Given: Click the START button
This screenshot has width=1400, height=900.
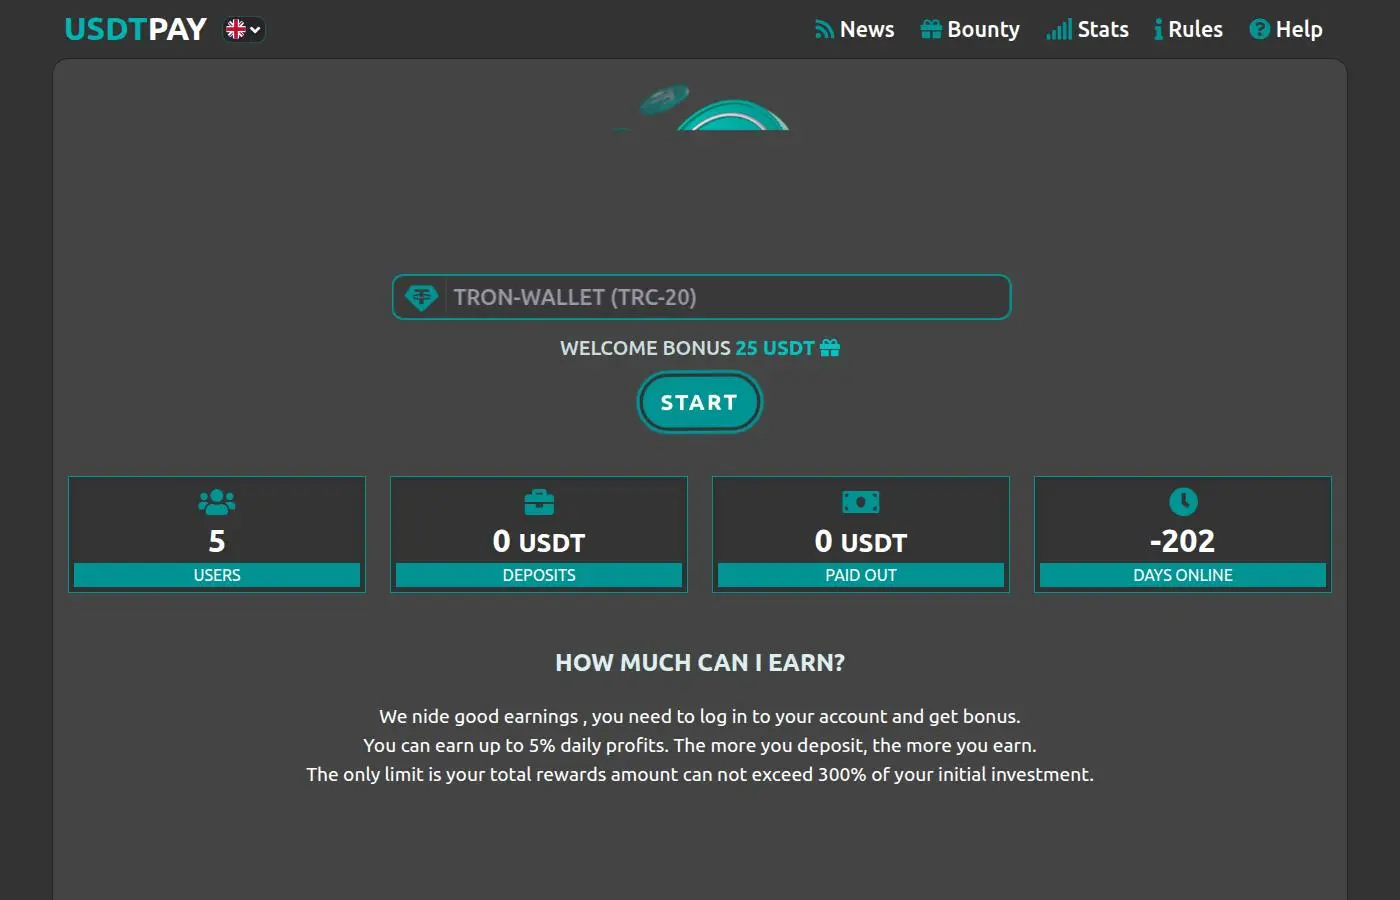Looking at the screenshot, I should pyautogui.click(x=700, y=402).
